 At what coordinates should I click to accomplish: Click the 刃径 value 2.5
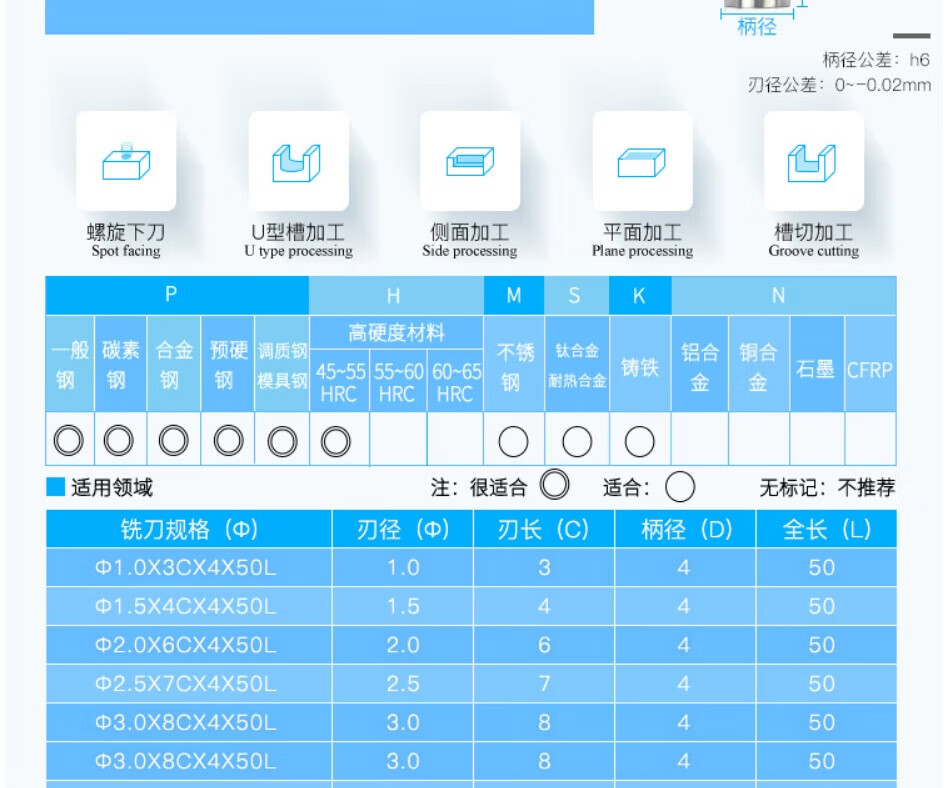(403, 684)
